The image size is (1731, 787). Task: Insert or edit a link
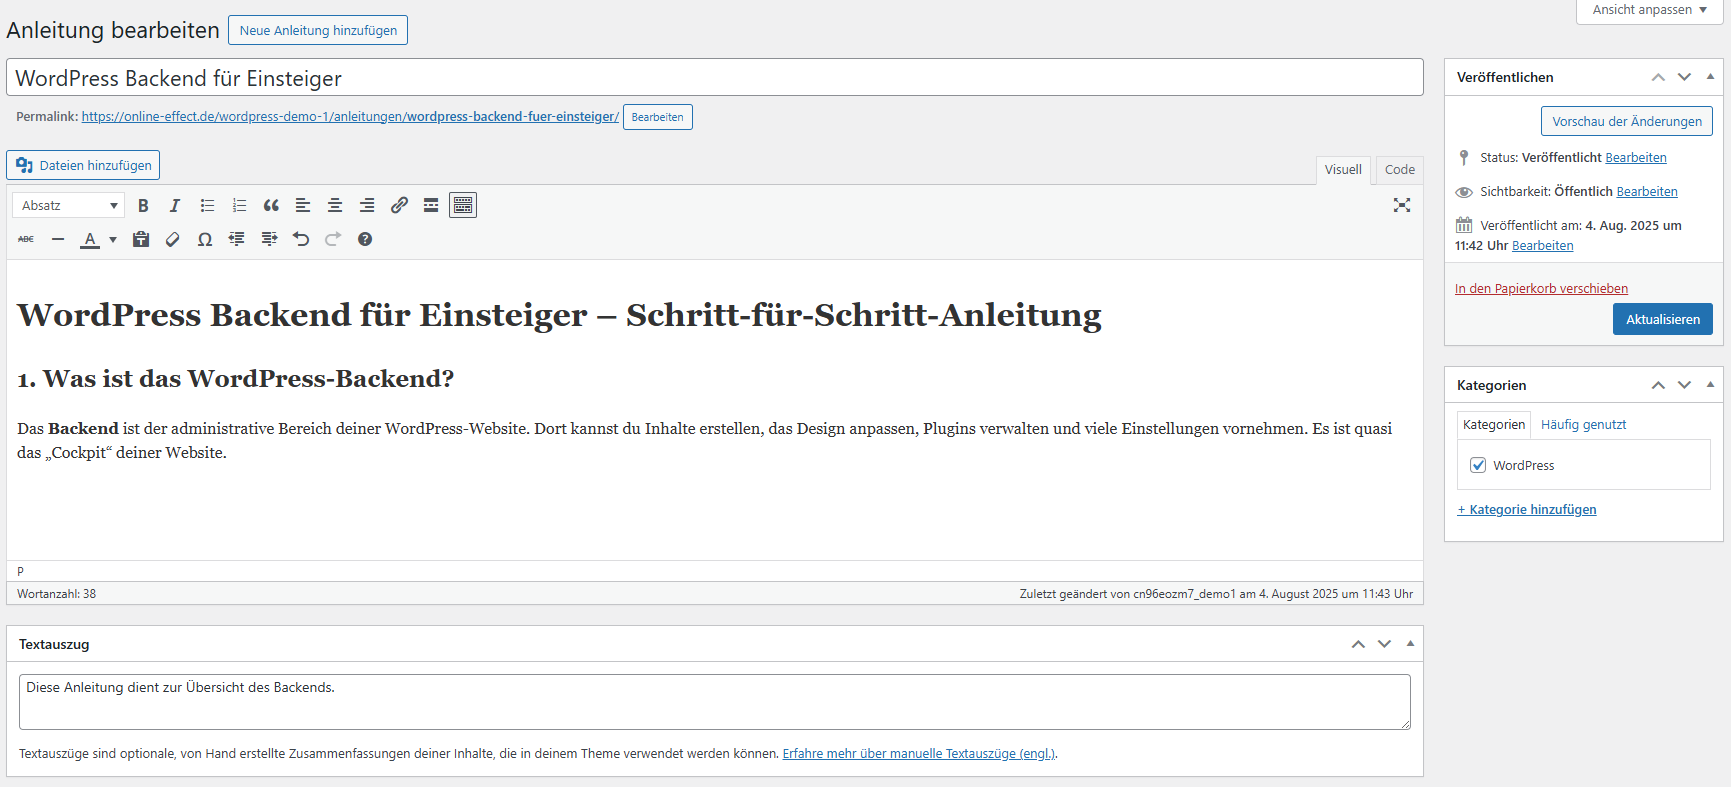pos(399,205)
